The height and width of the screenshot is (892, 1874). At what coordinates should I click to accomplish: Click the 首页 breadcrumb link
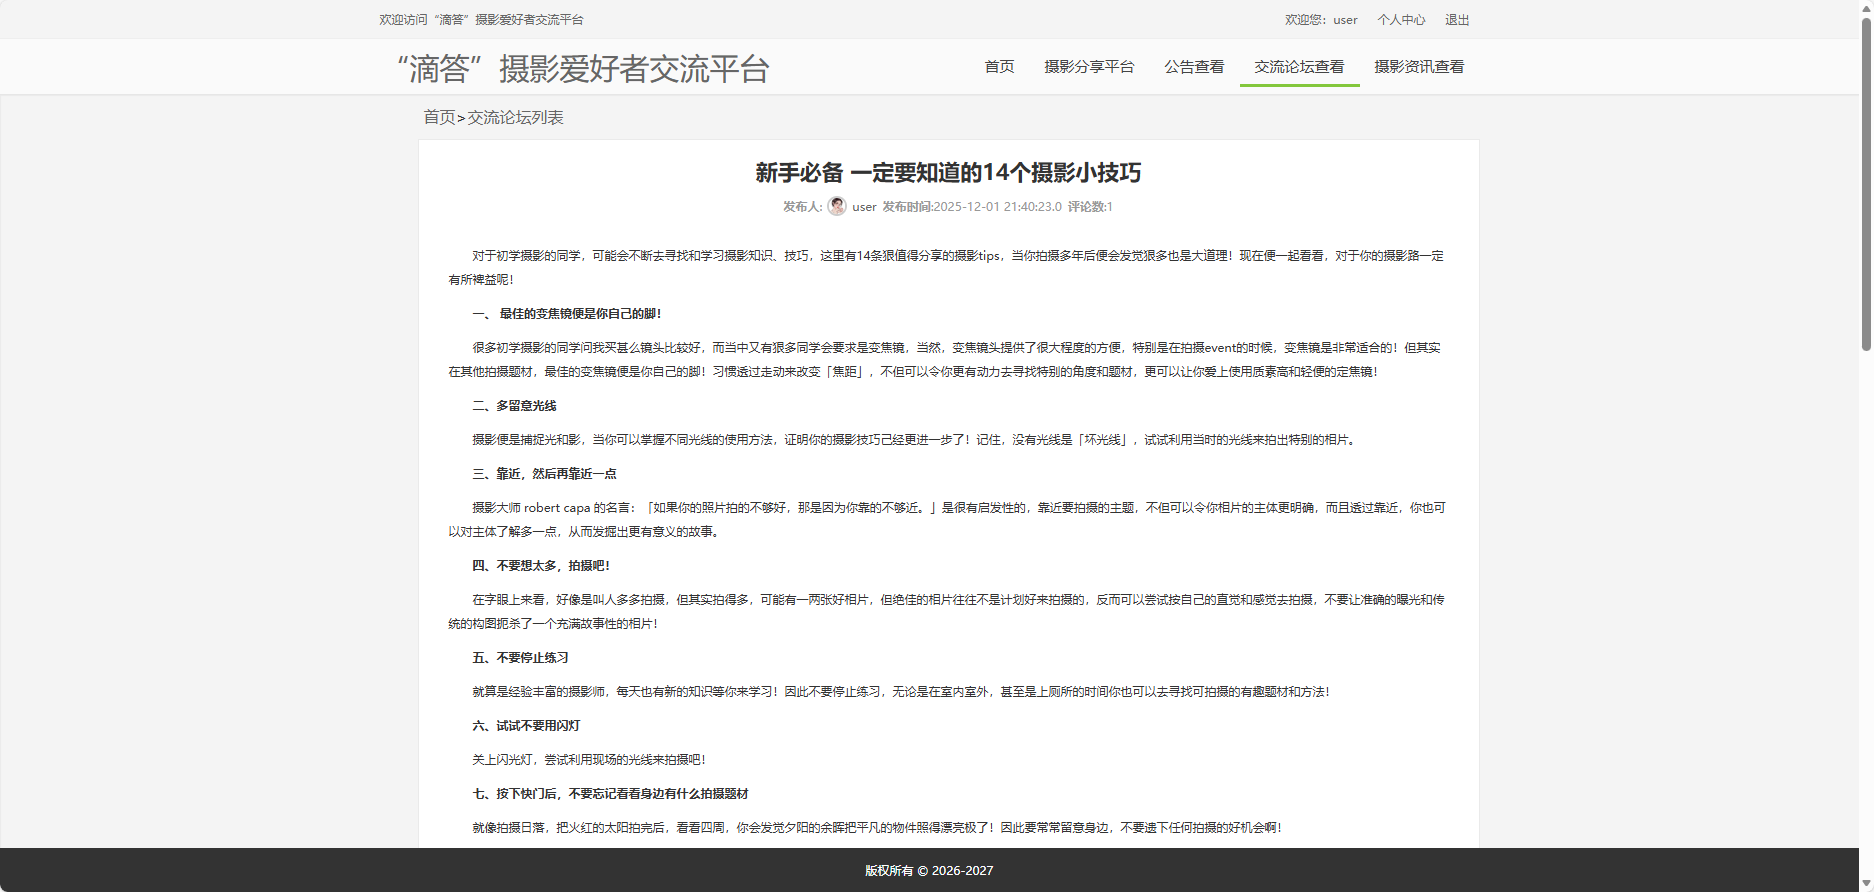pos(439,118)
